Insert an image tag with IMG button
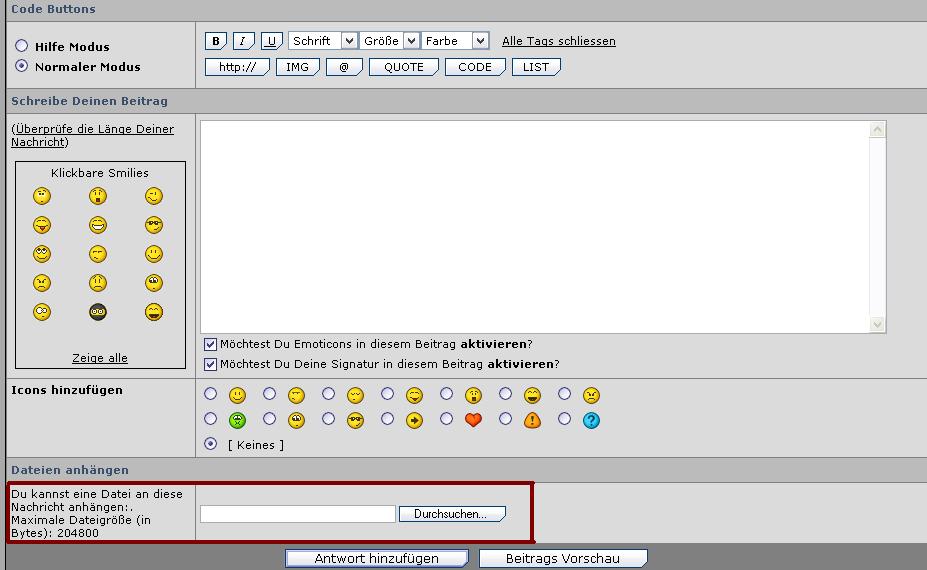 pos(297,67)
